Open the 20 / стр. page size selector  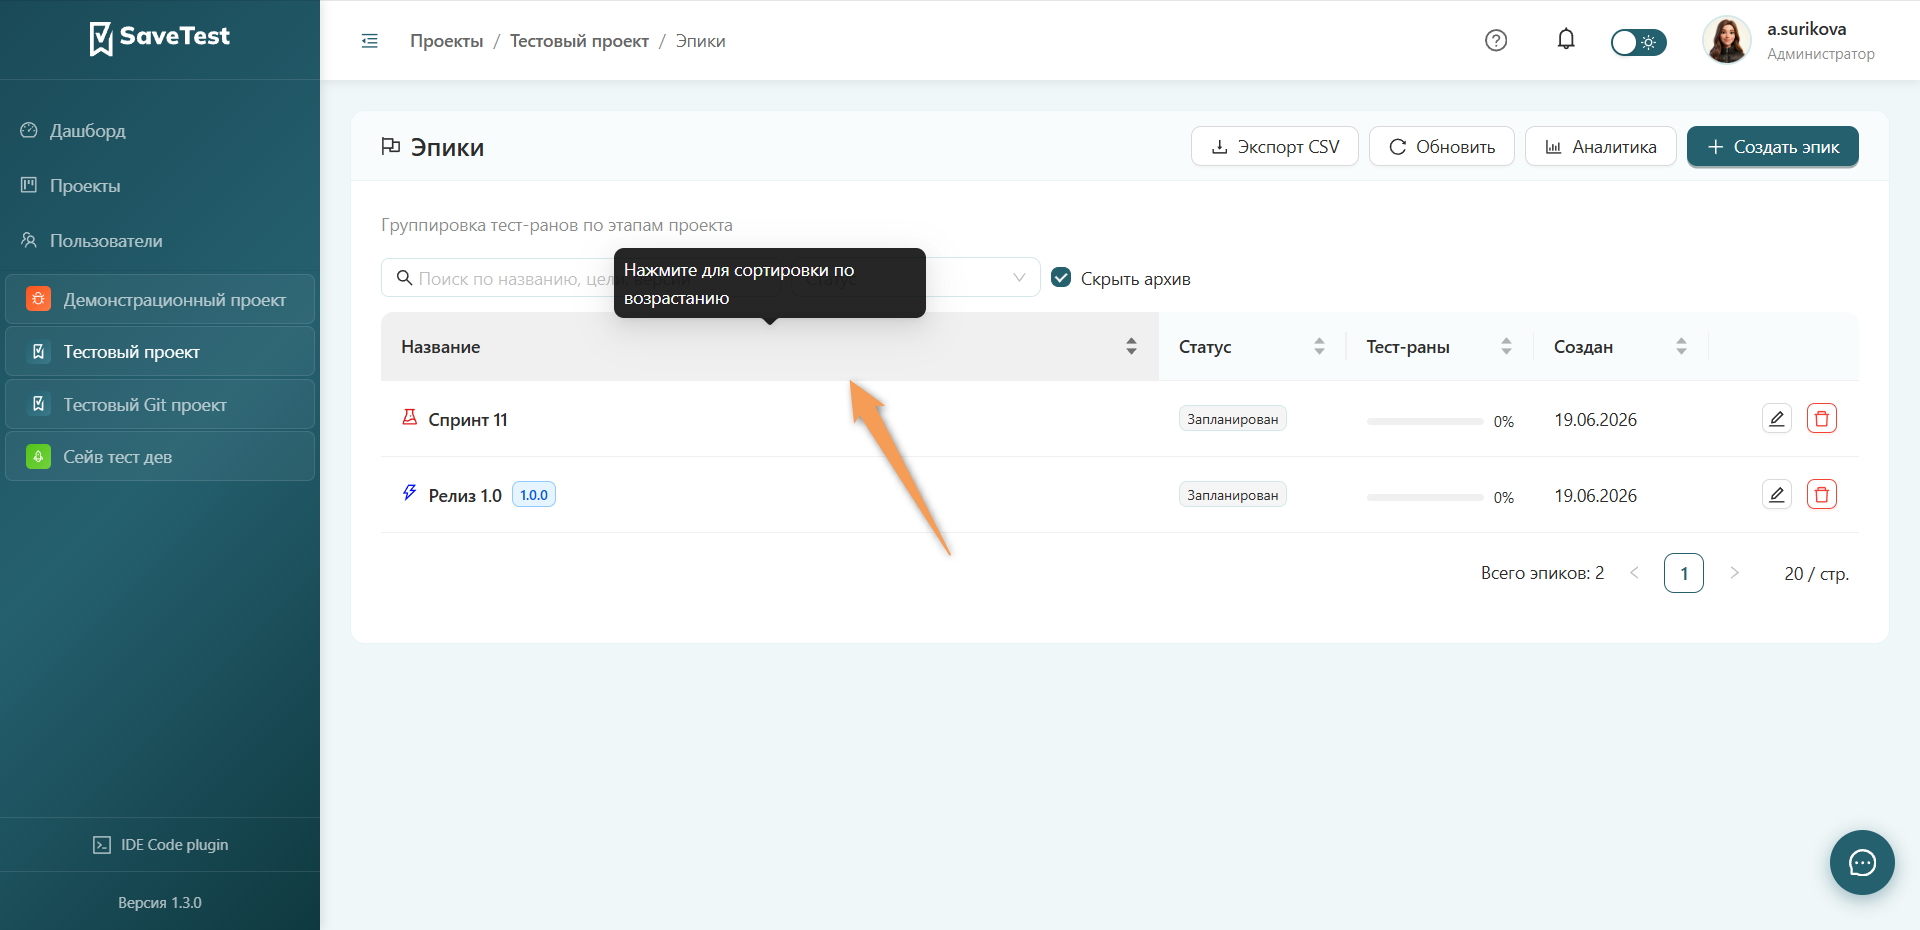1816,573
